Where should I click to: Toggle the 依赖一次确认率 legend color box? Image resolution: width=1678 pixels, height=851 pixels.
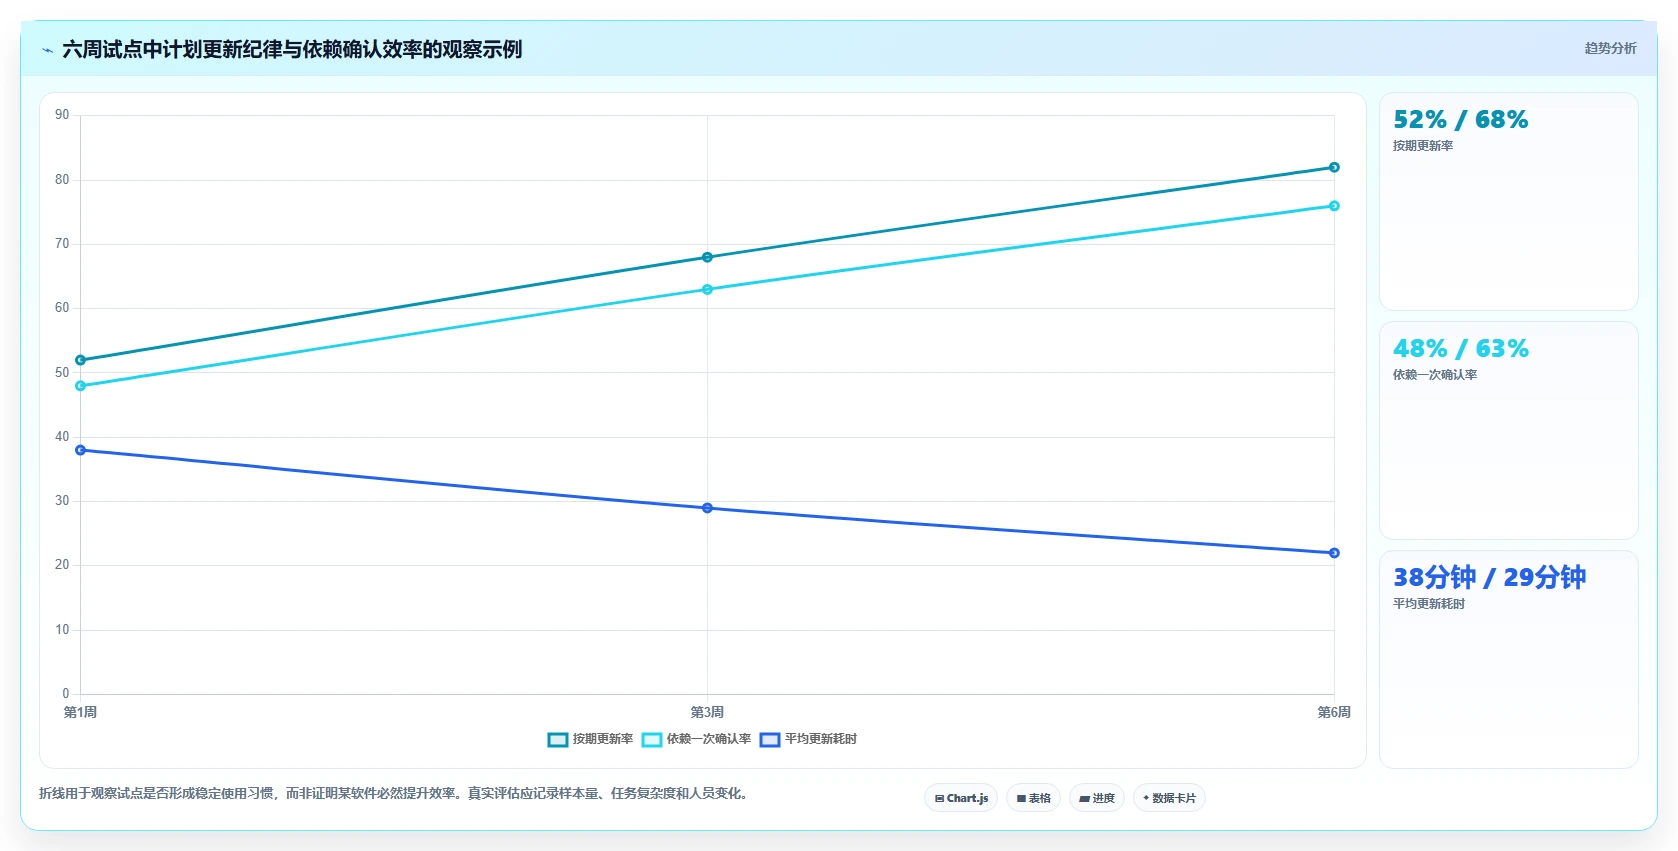[652, 740]
